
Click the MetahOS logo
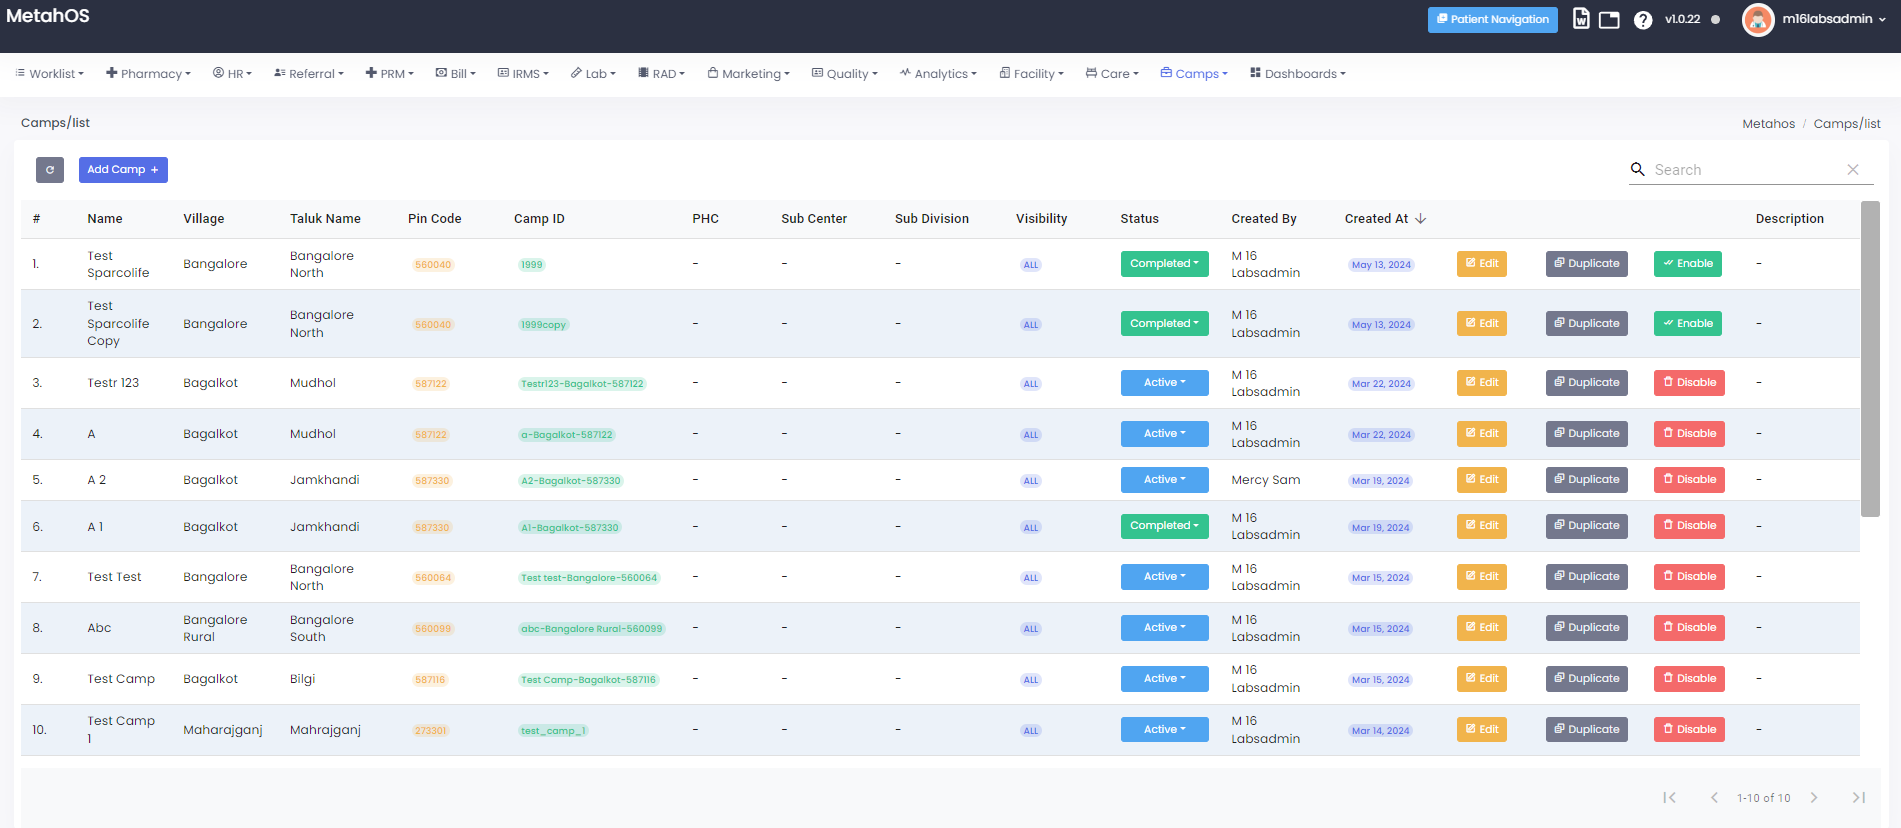coord(48,16)
